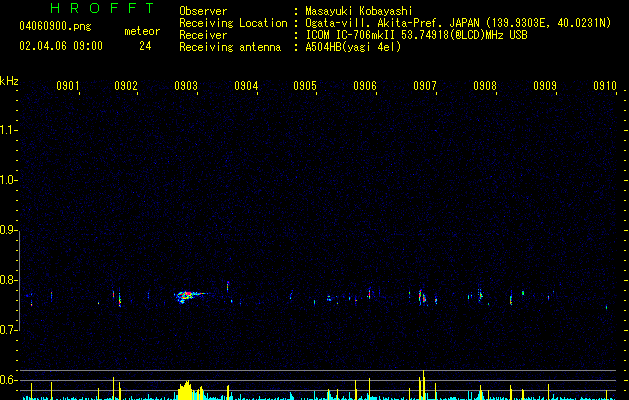Select the observer name Masayuki Kobayashi
Screen dimensions: 629x400
point(359,11)
